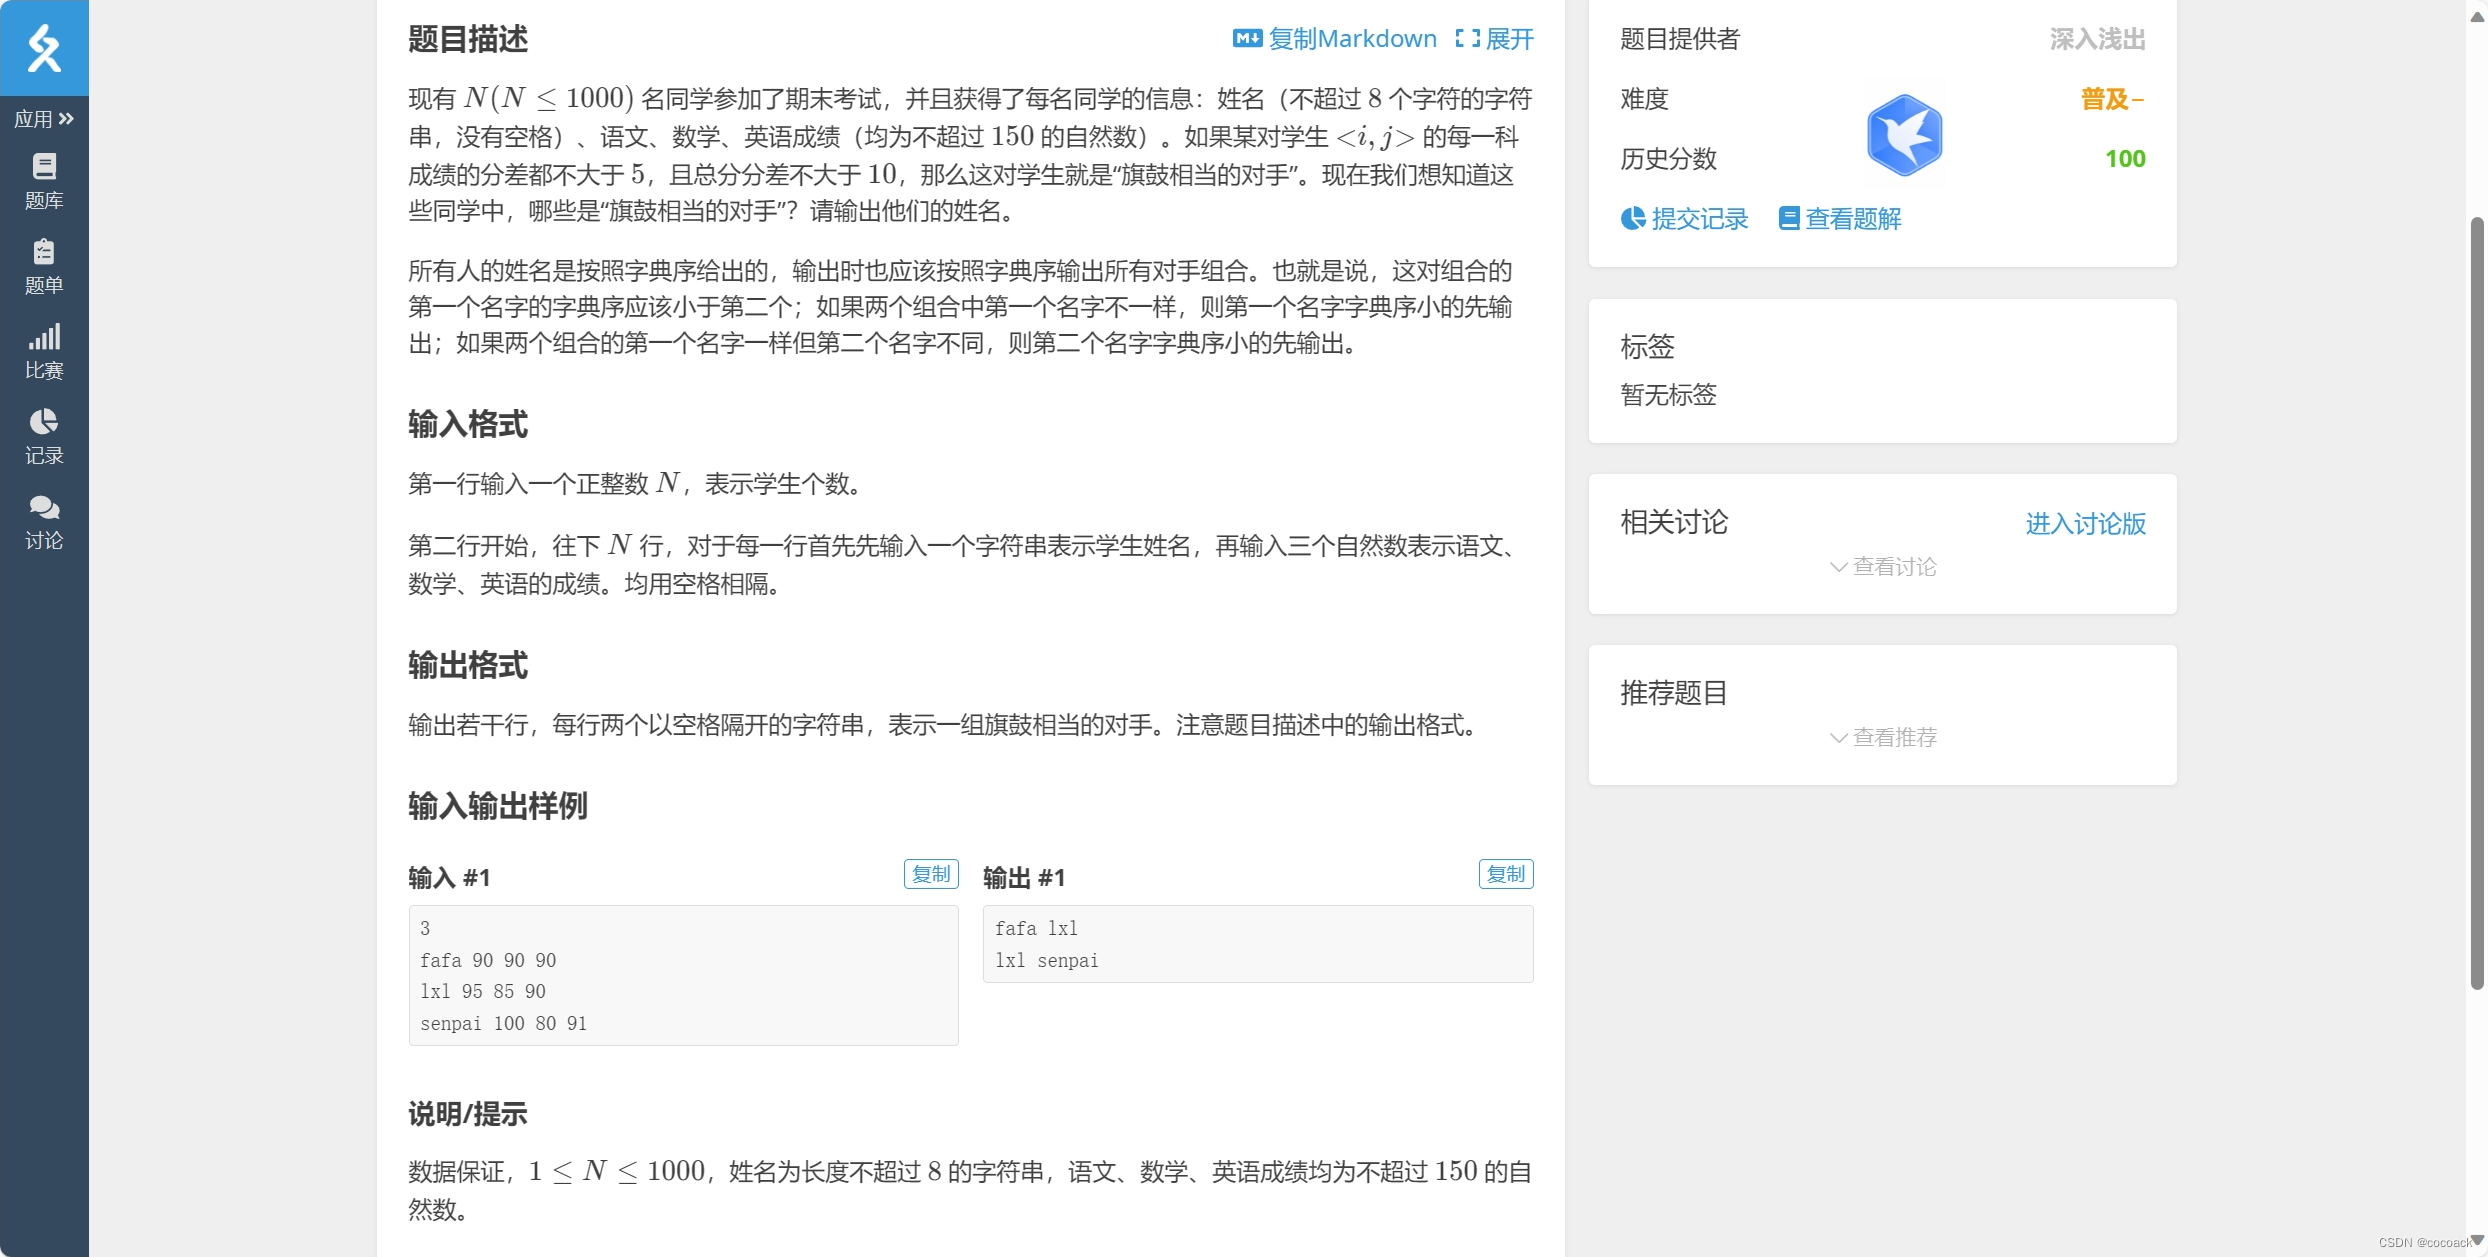Viewport: 2488px width, 1257px height.
Task: Click the blue bird hexagon badge
Action: (x=1904, y=136)
